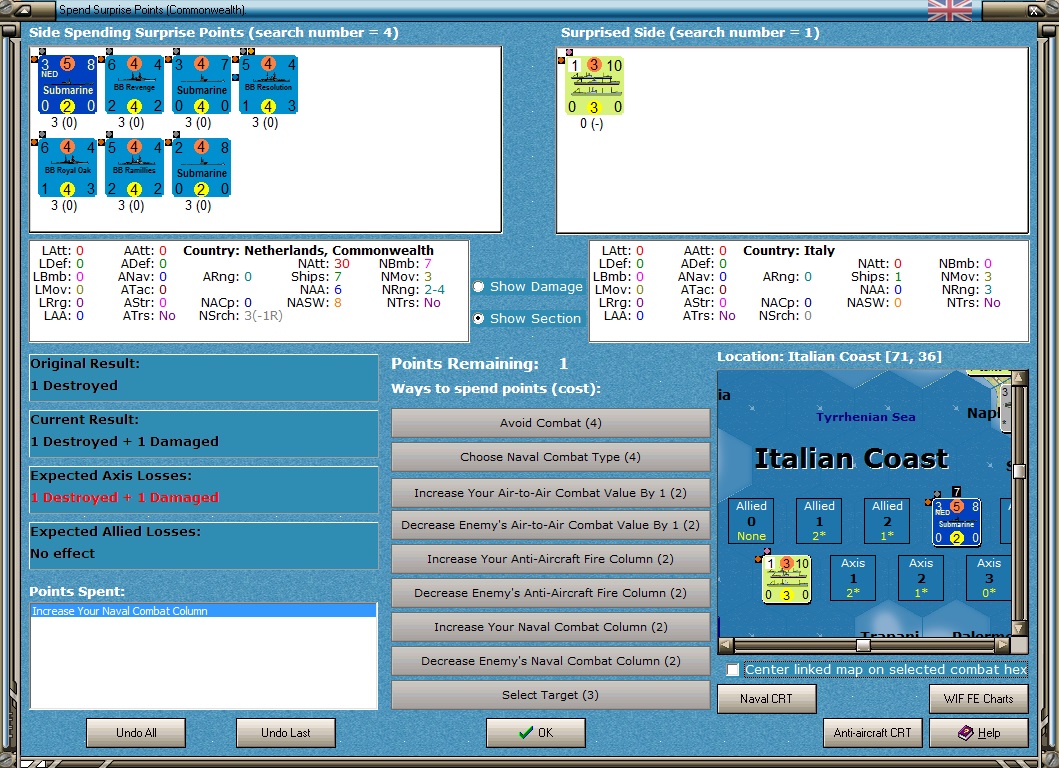Select the BB Ramillies battleship counter
The width and height of the screenshot is (1059, 768).
click(134, 168)
